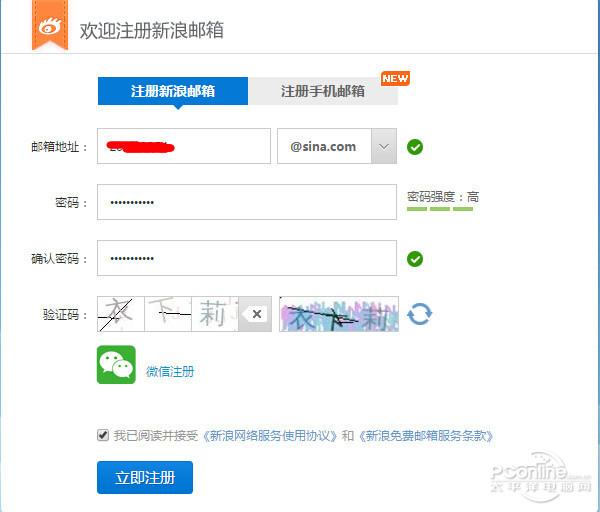Click the 我已阅读并接受 text
Screen dimensions: 600x512
tap(156, 435)
